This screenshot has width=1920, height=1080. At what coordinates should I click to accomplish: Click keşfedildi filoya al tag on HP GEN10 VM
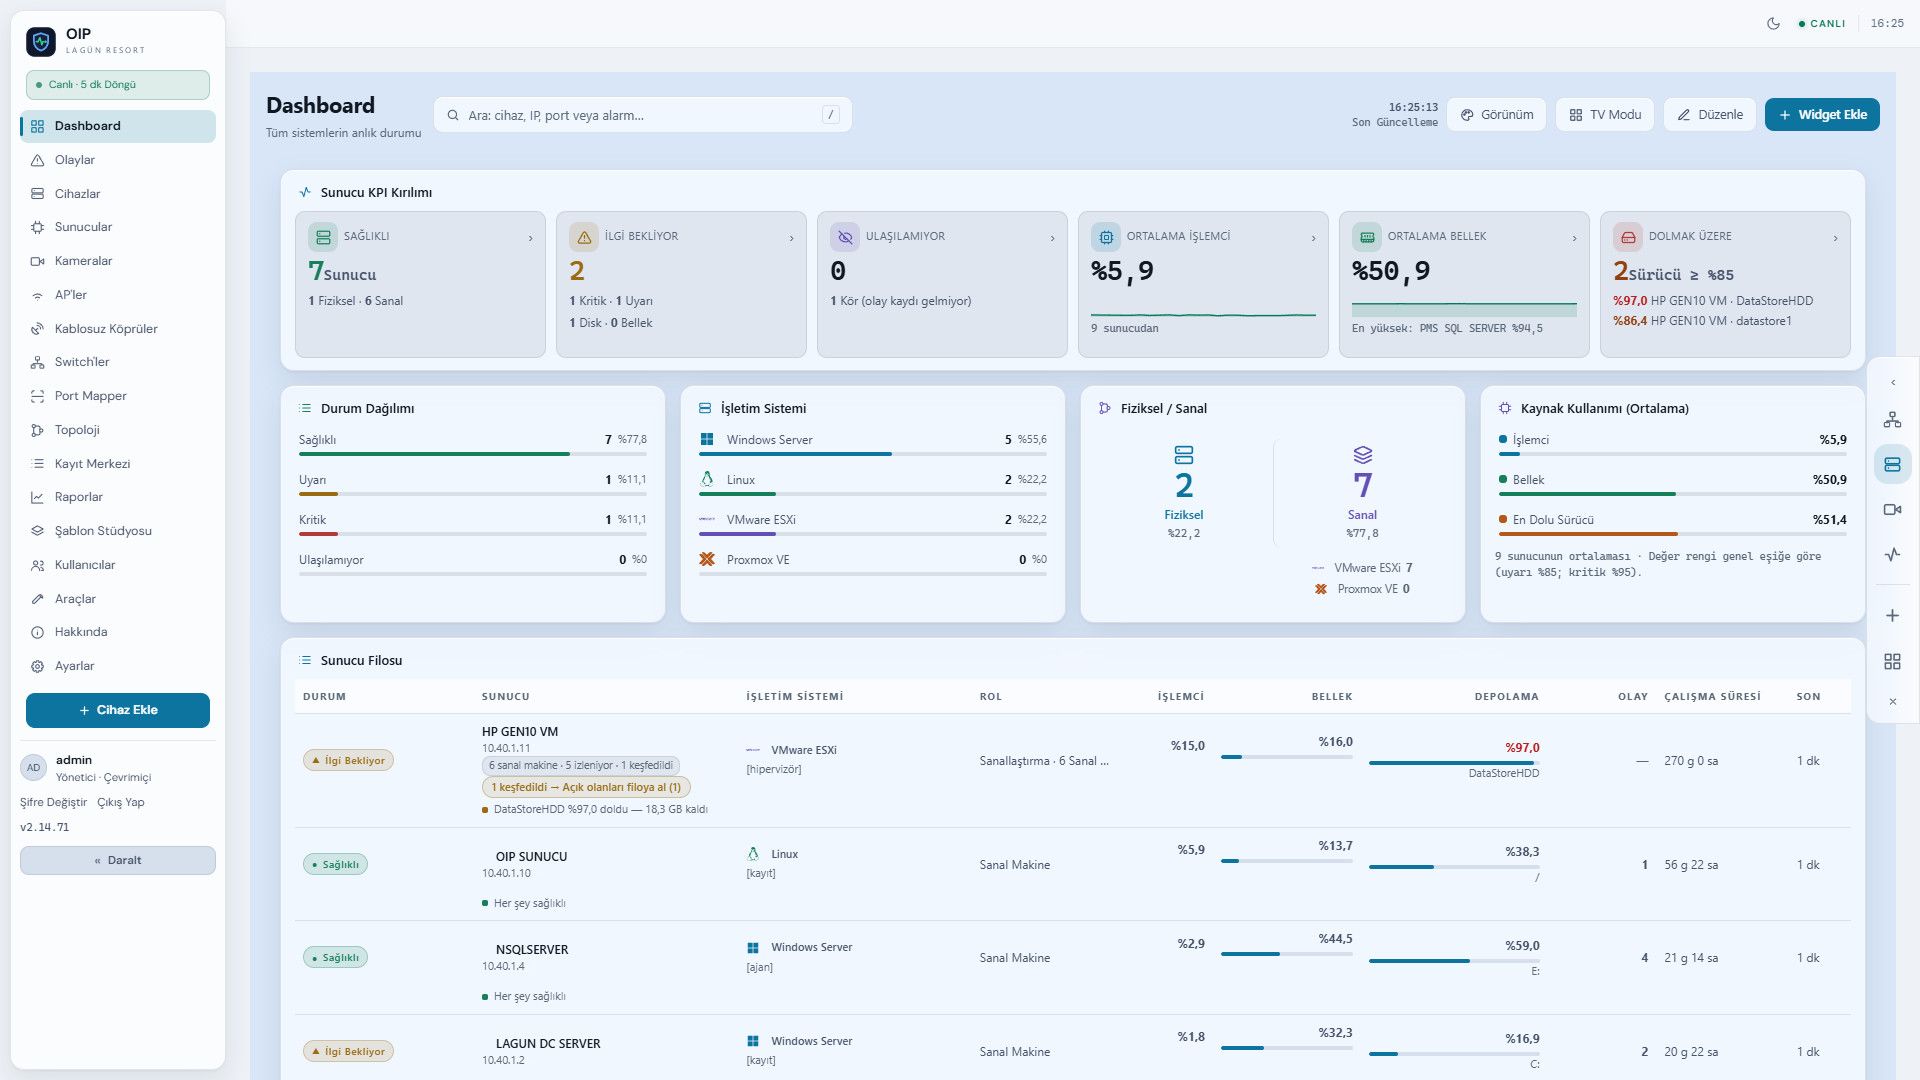586,787
